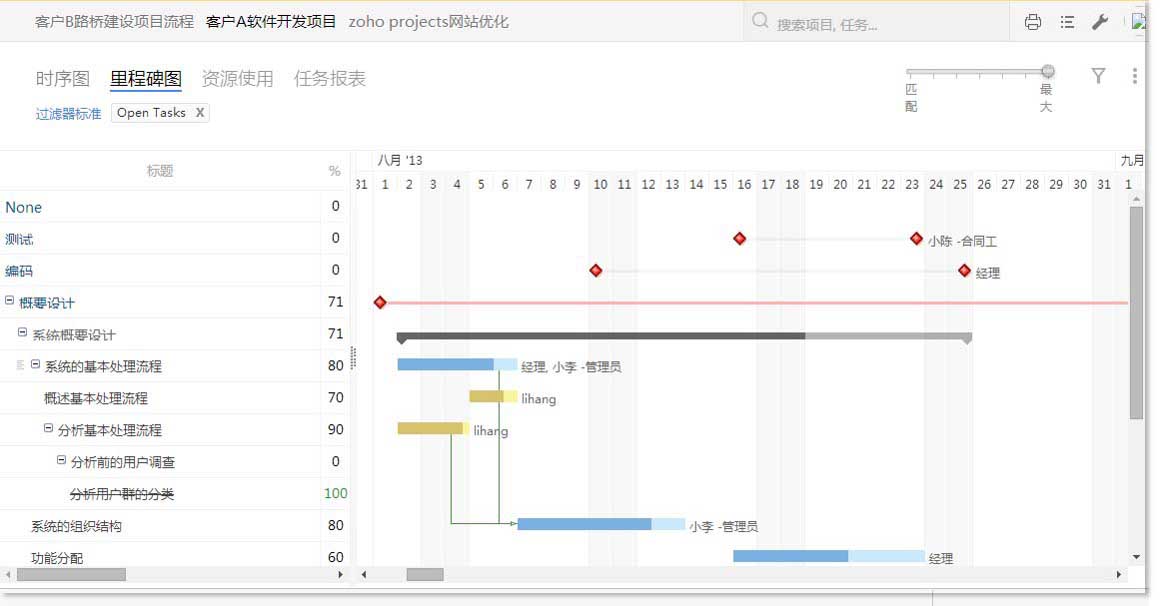This screenshot has height=606, width=1168.
Task: Switch to 里程碑图 tab
Action: pos(146,79)
